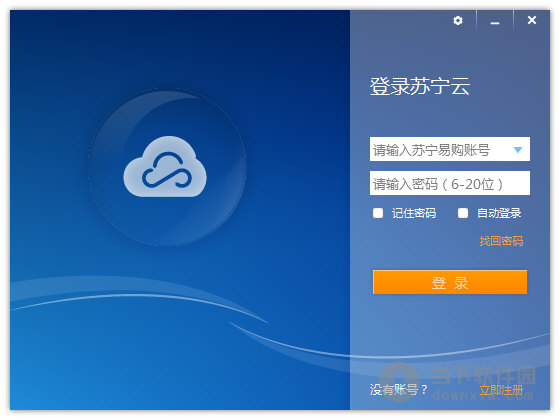Minimize the Suning Cloud login window
This screenshot has height=420, width=560.
coord(495,23)
